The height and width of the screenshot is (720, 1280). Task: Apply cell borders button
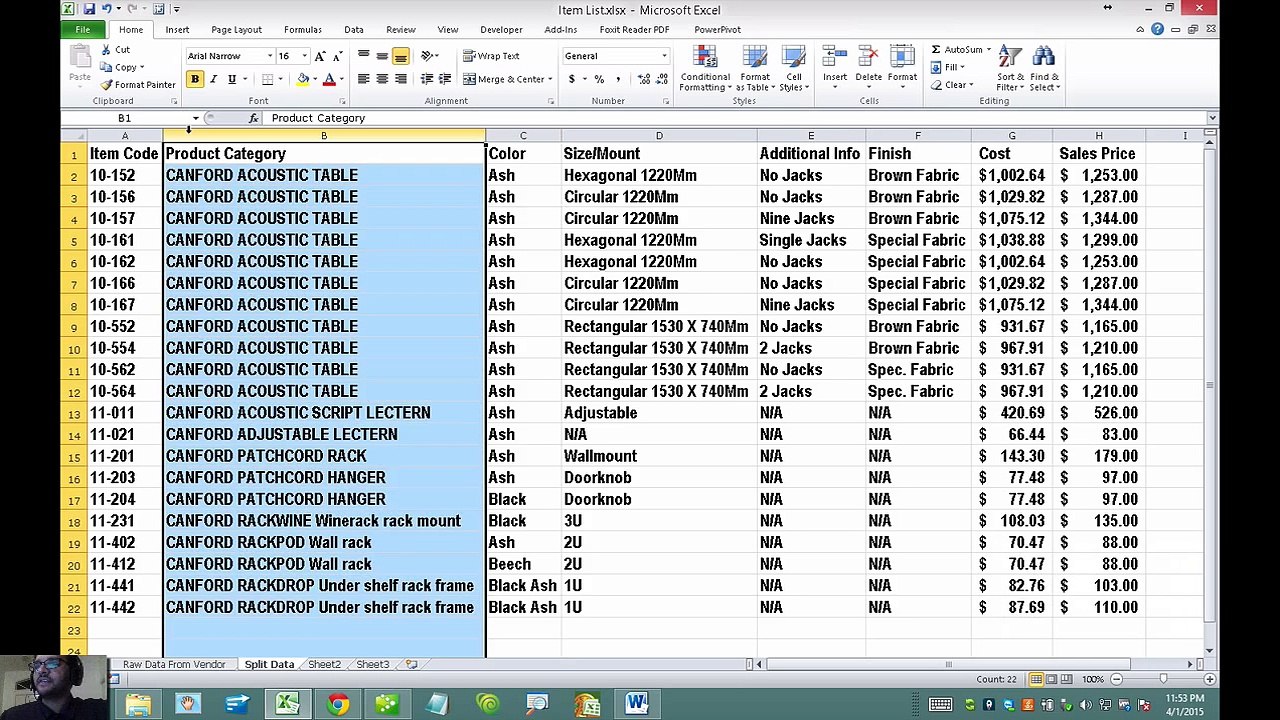[267, 79]
